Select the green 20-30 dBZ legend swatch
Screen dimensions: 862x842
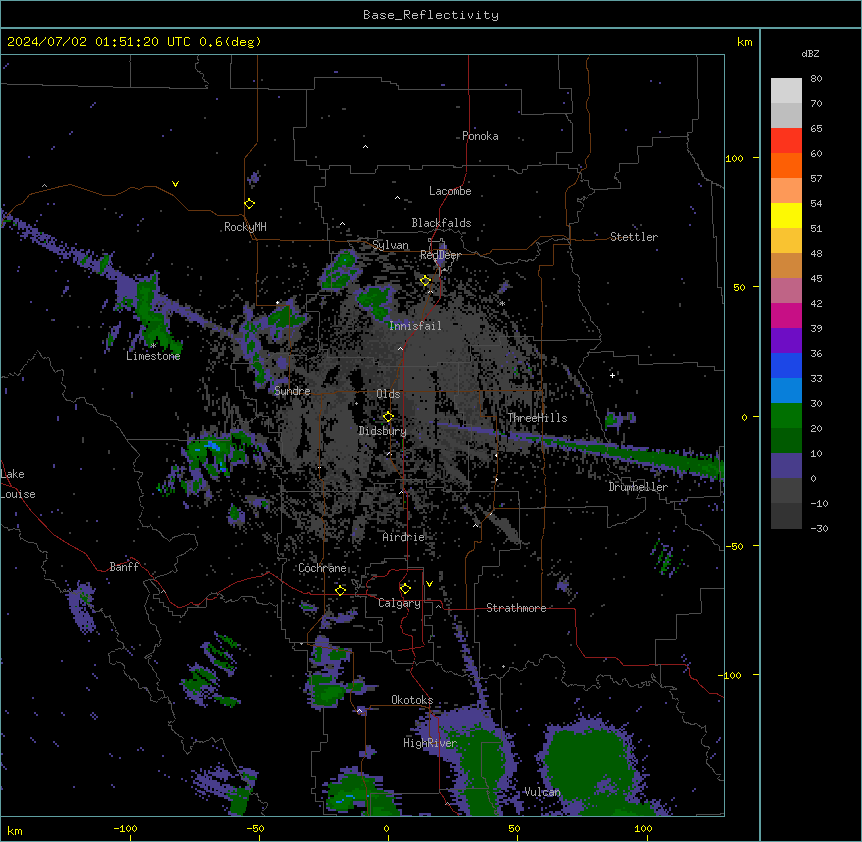[786, 416]
